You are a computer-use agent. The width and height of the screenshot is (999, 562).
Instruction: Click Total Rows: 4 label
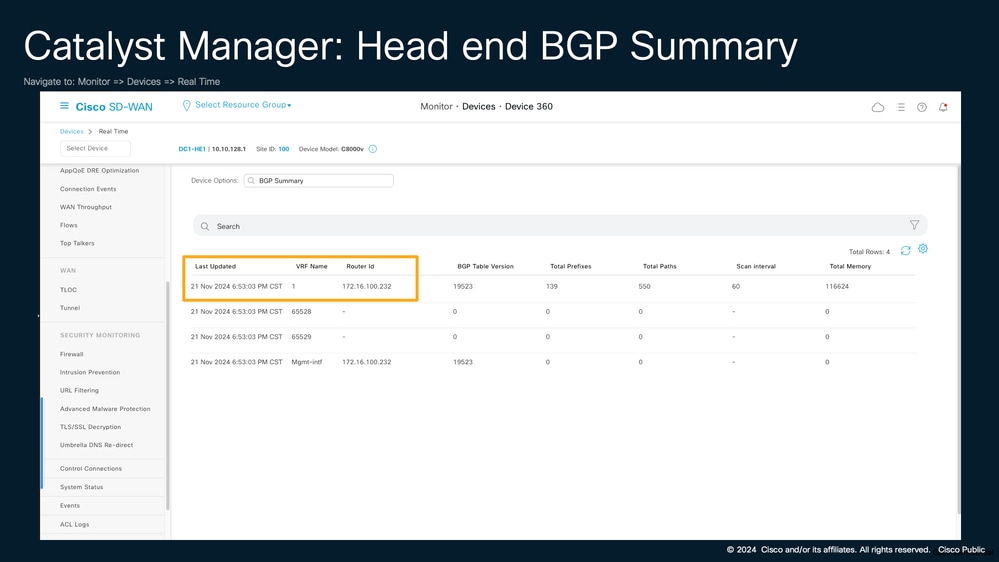(x=869, y=252)
